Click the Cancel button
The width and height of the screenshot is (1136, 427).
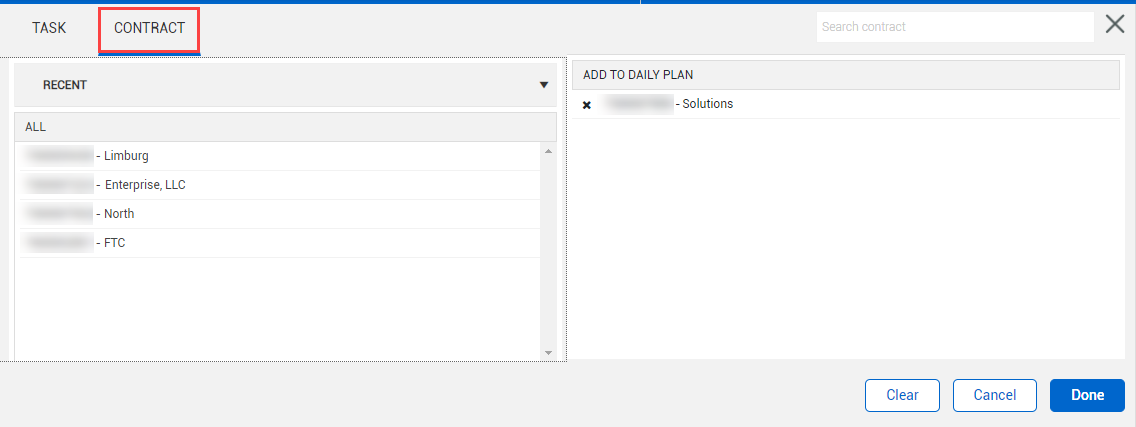pyautogui.click(x=994, y=395)
